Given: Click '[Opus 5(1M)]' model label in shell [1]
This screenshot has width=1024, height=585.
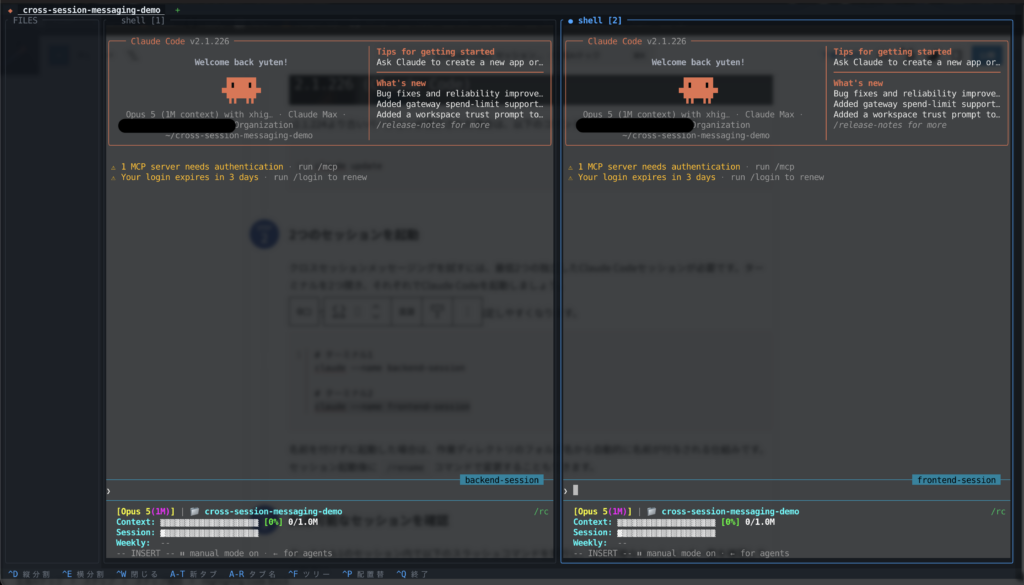Looking at the screenshot, I should (x=146, y=511).
